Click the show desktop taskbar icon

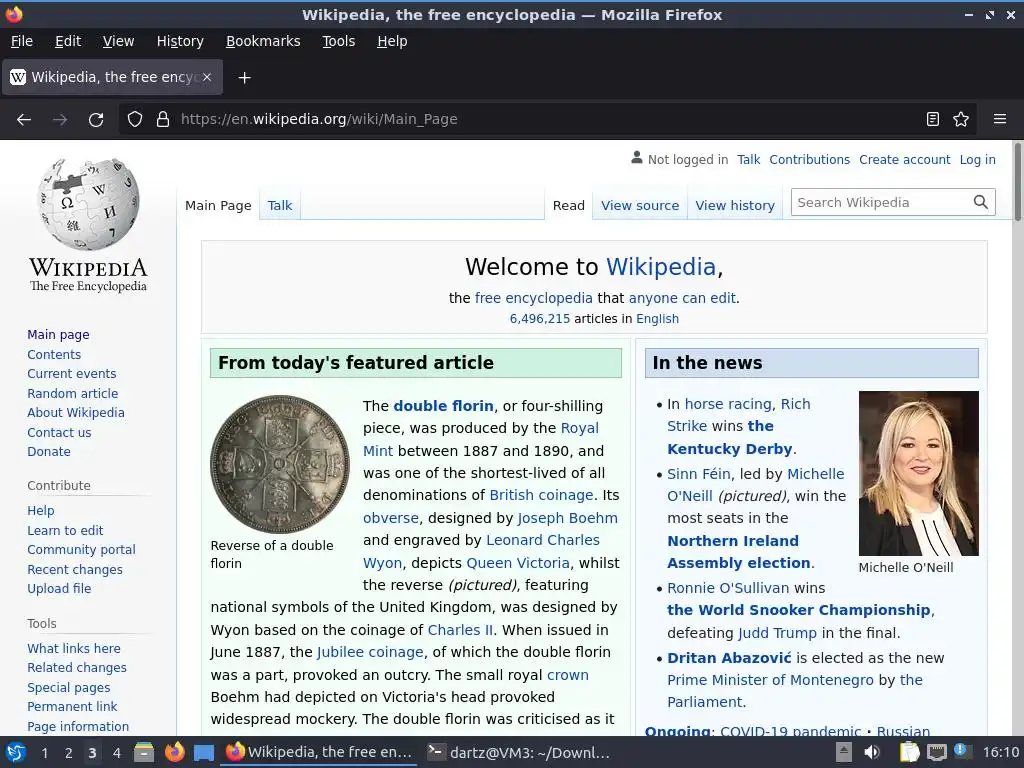(204, 753)
